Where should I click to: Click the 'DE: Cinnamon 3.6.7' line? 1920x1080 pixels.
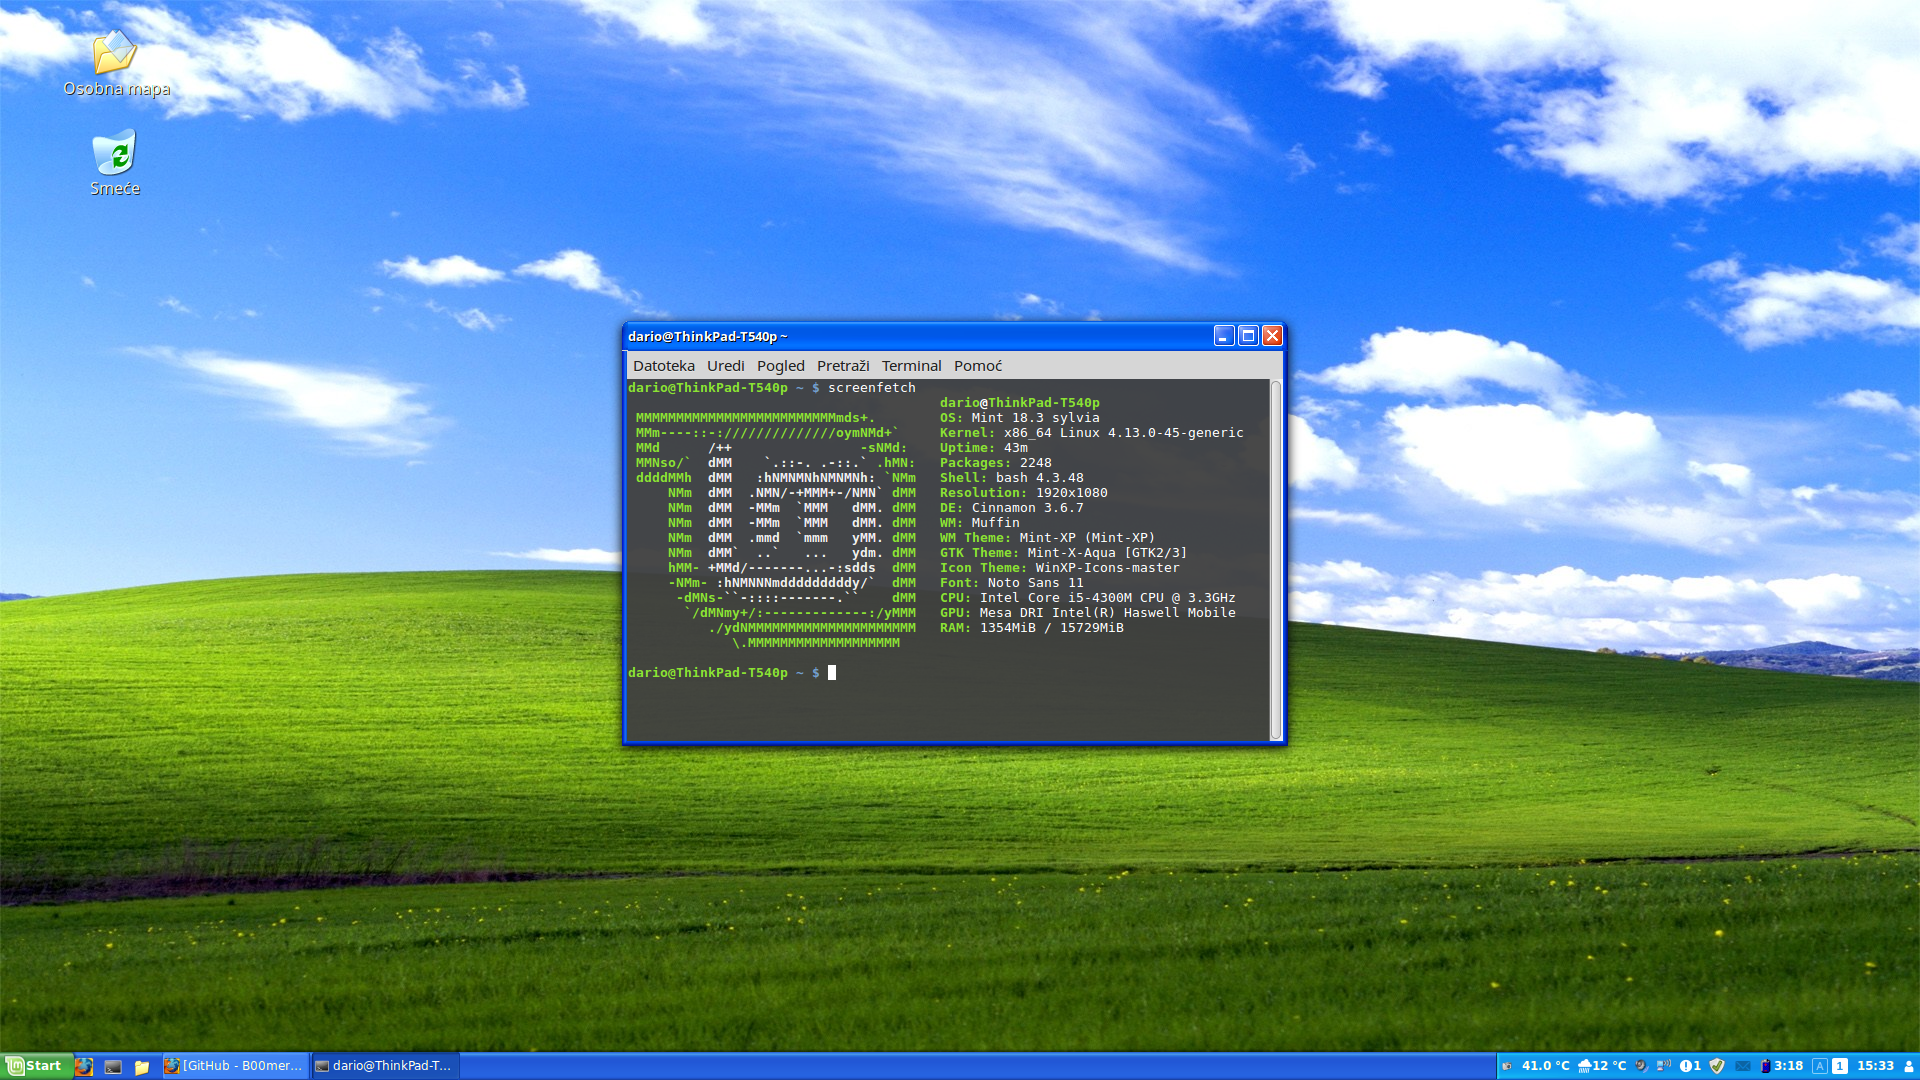click(1011, 508)
